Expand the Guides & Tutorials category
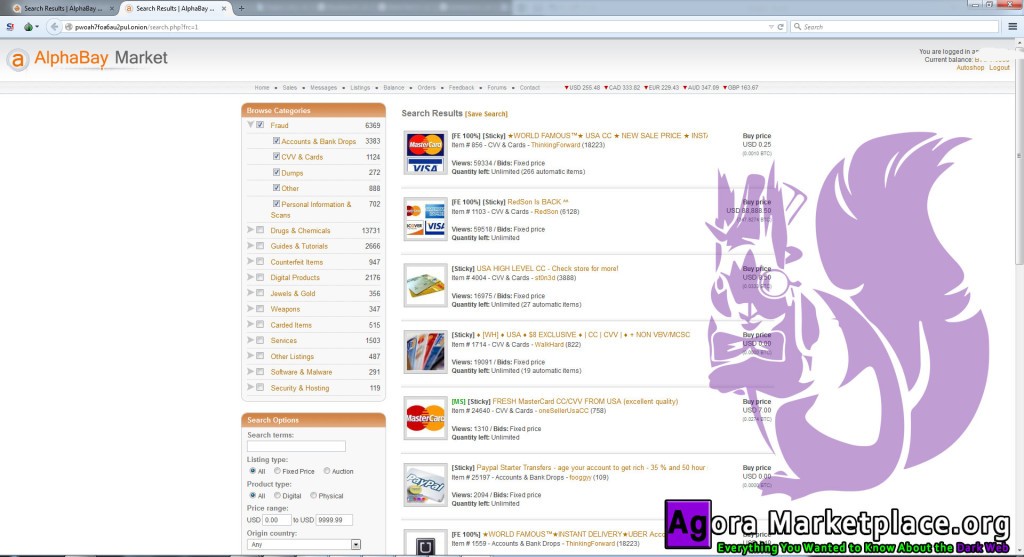 coord(250,246)
